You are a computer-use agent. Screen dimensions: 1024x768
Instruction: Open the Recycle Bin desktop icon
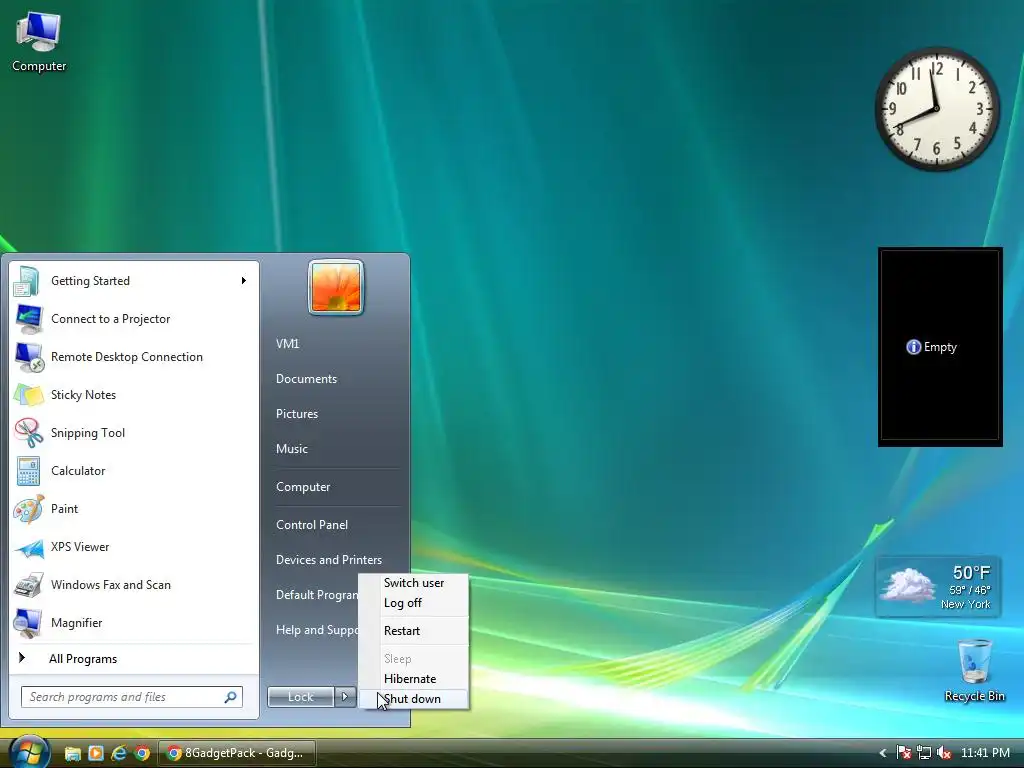[974, 671]
